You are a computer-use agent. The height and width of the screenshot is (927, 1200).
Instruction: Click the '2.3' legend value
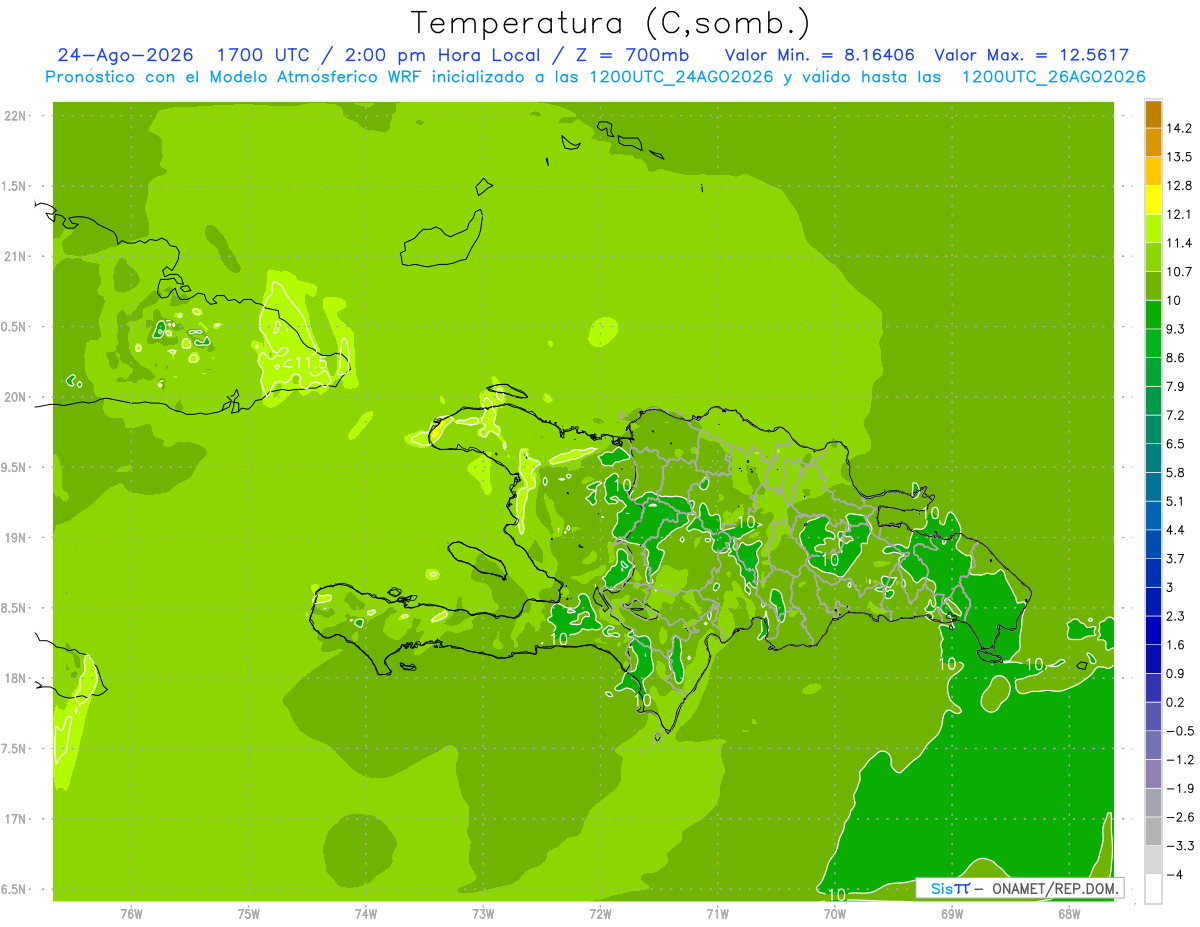[x=1176, y=616]
